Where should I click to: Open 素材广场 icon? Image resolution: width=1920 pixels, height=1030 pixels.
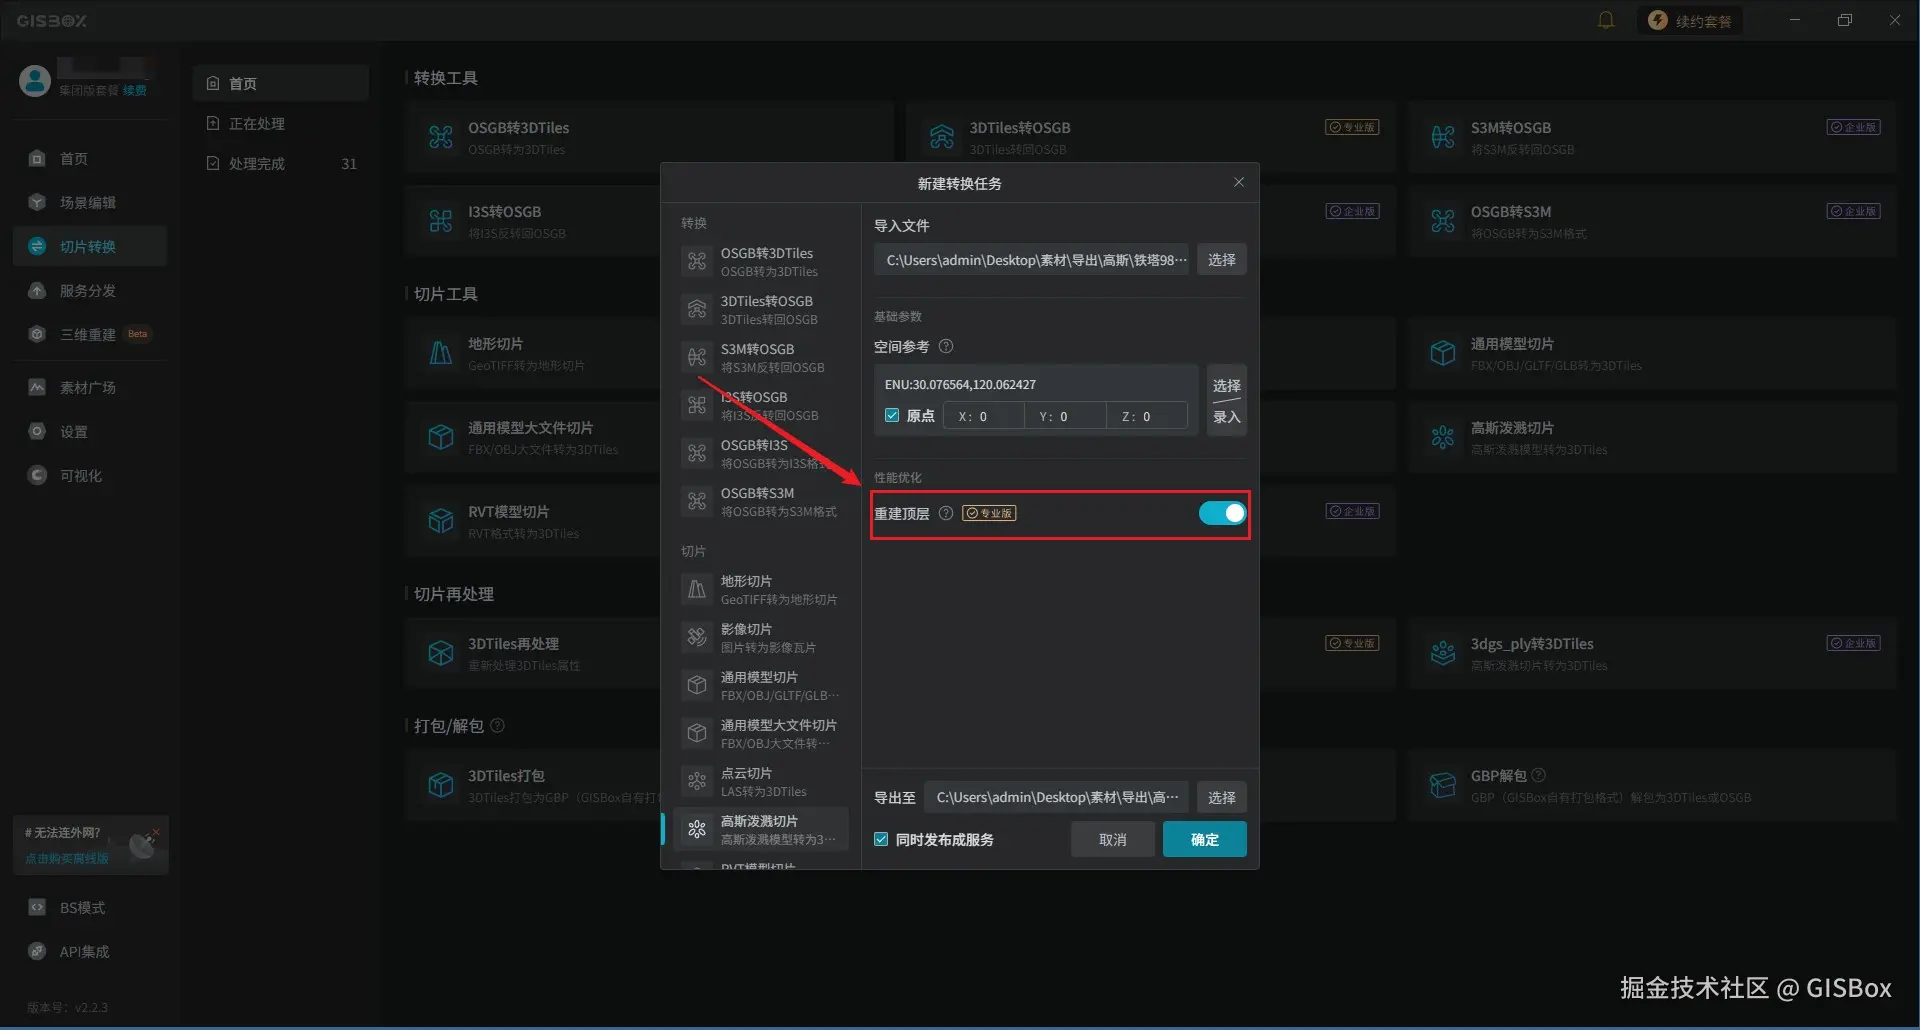pos(37,387)
